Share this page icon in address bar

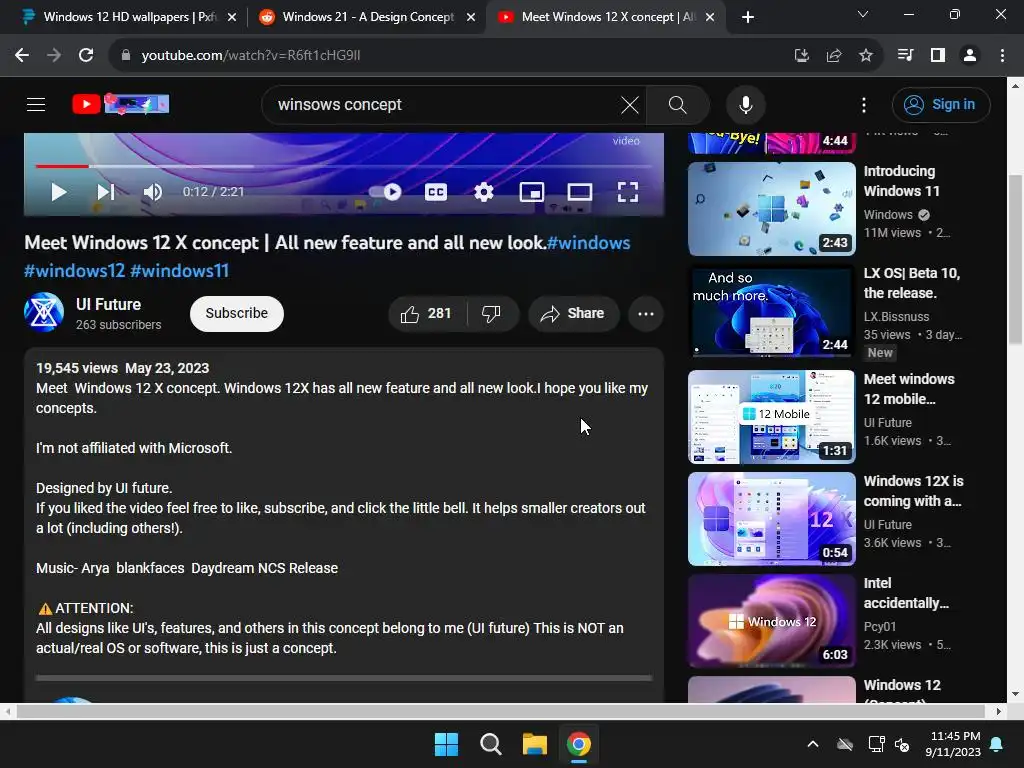click(x=834, y=56)
